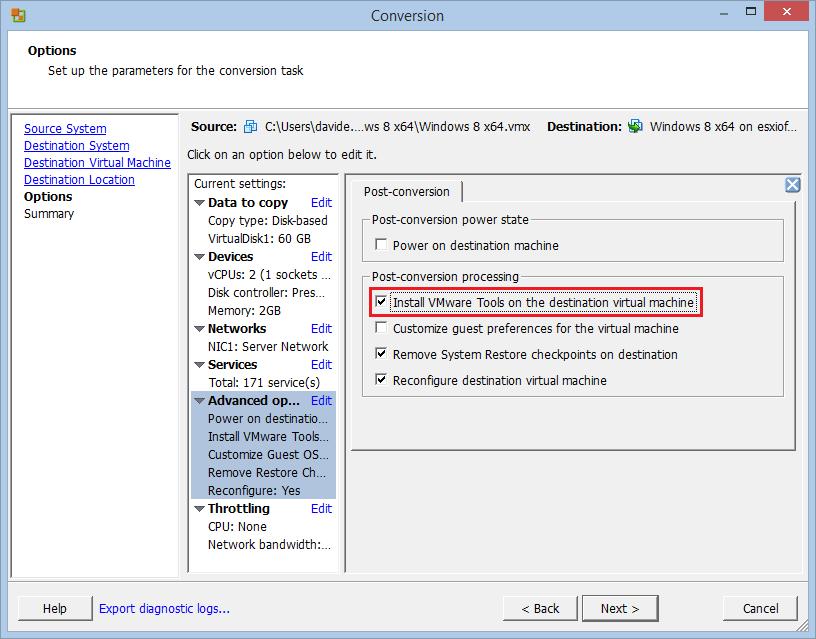Disable "Remove System Restore checkpoints on destination"
Image resolution: width=816 pixels, height=639 pixels.
point(381,353)
